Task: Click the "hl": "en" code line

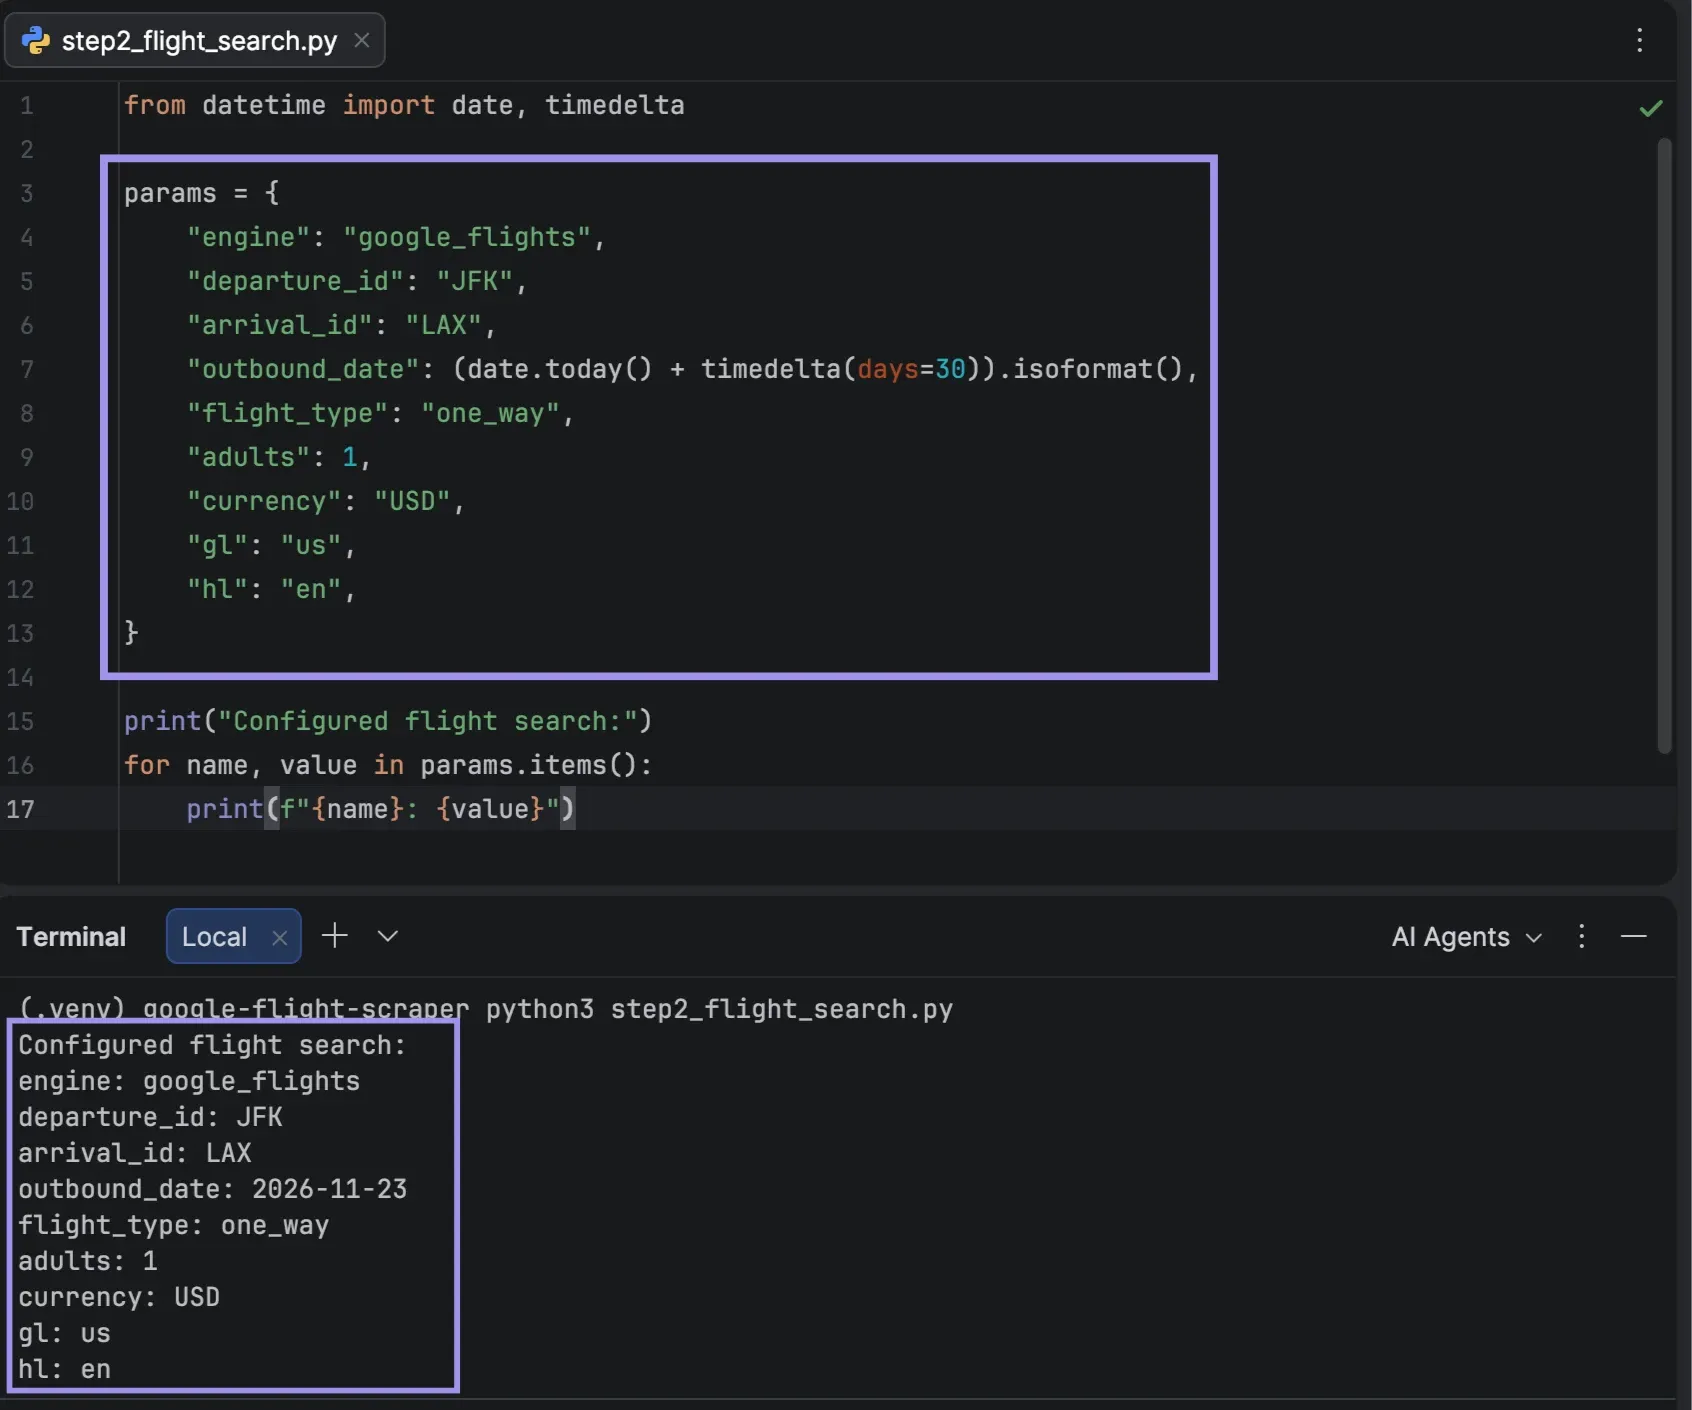Action: click(x=271, y=589)
